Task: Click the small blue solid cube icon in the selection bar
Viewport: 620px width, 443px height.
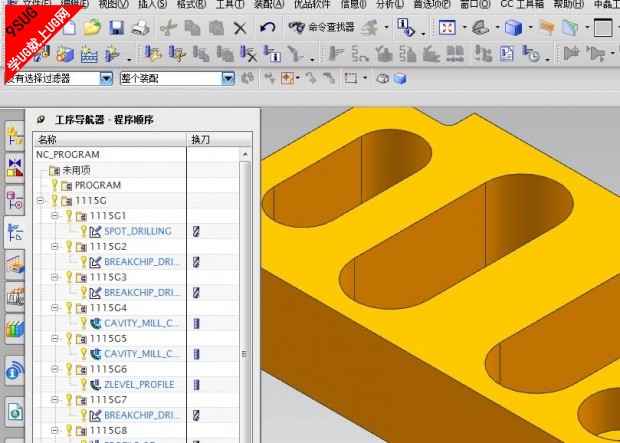Action: 400,78
